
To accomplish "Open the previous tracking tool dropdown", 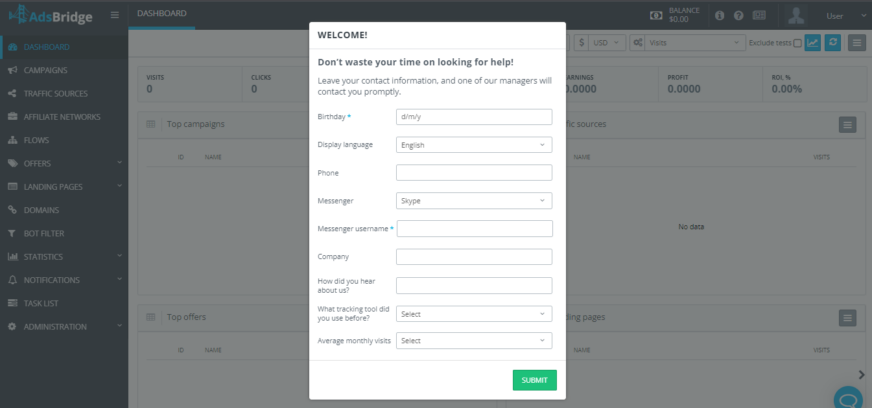I will click(x=474, y=313).
